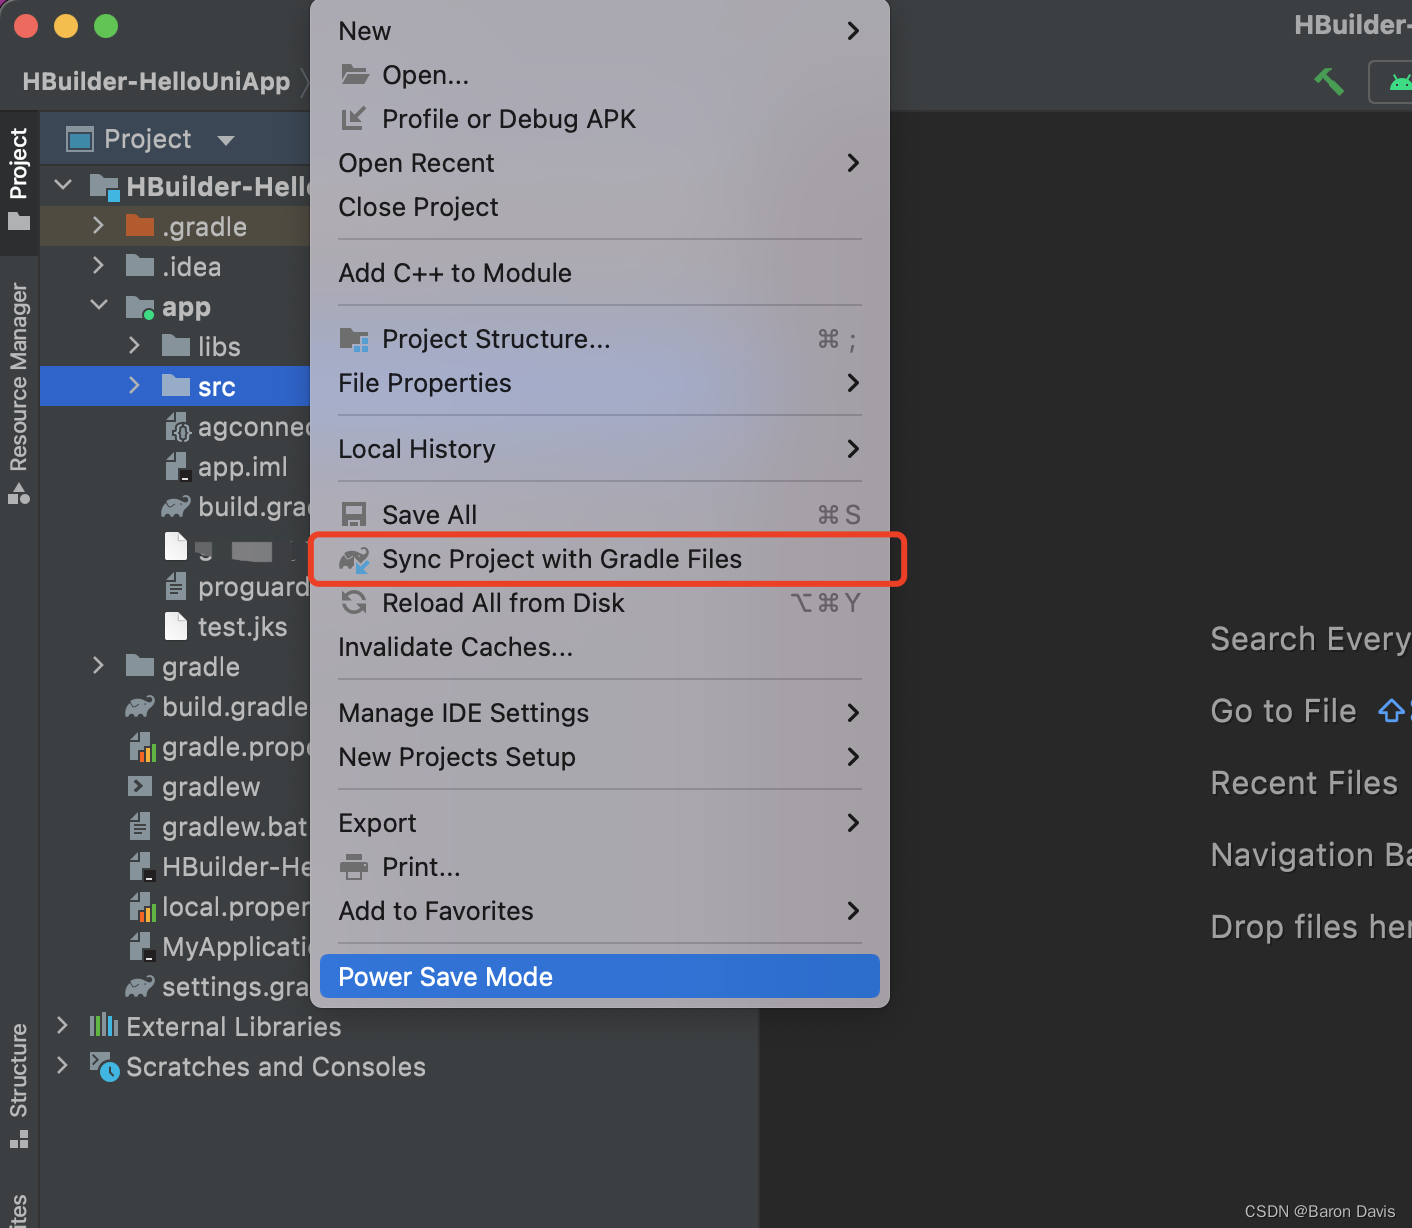Open the Project view dropdown arrow
The image size is (1412, 1228).
(226, 140)
